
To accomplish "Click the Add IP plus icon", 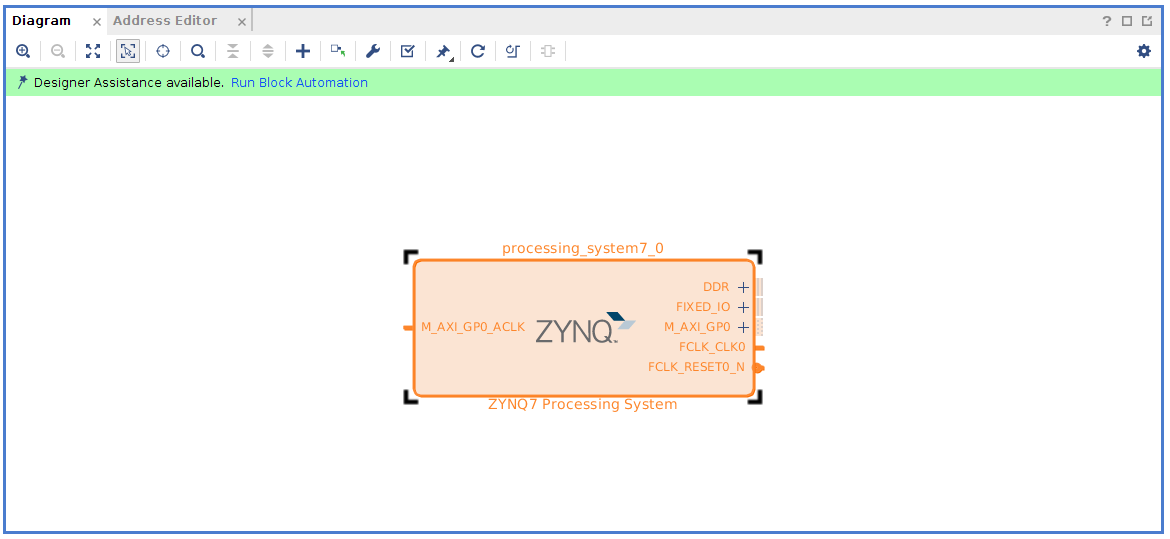I will tap(302, 52).
